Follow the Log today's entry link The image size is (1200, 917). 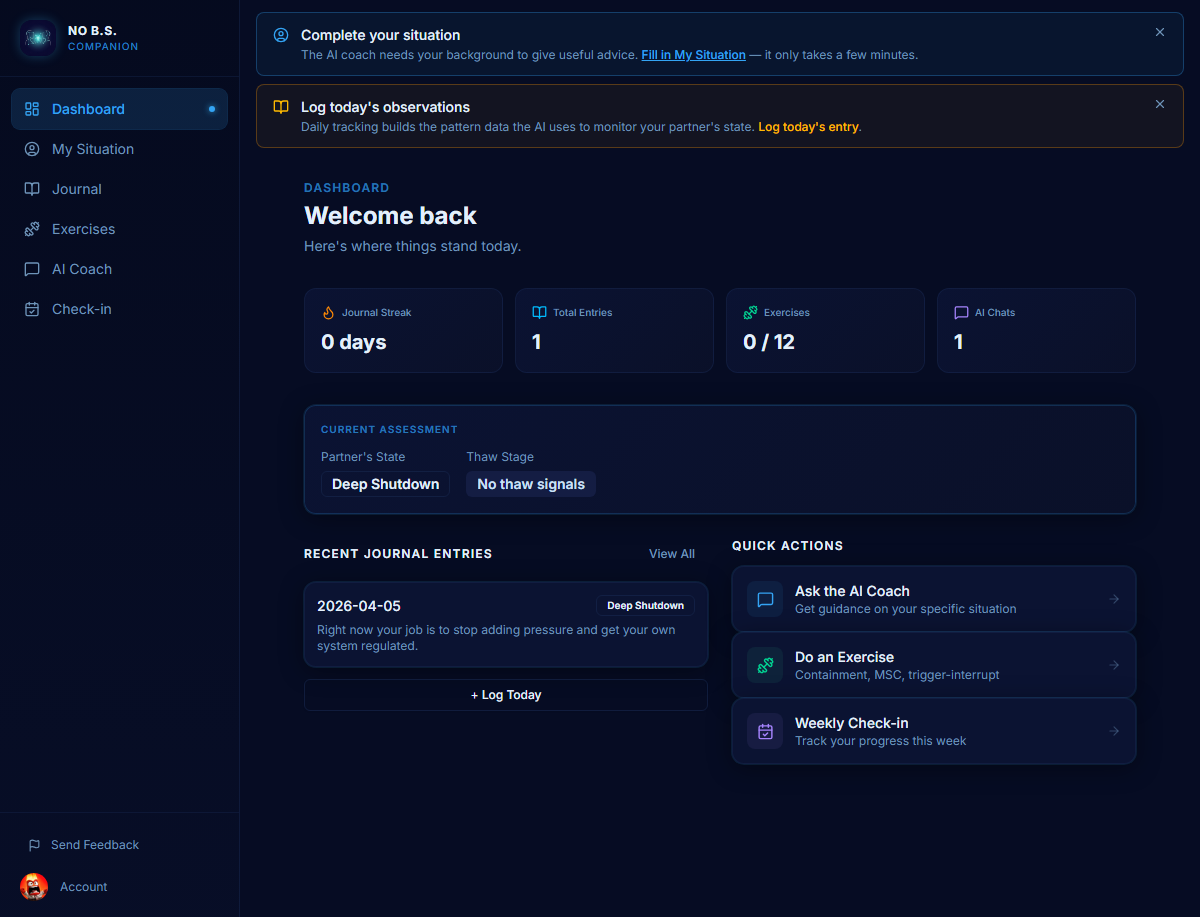point(808,127)
